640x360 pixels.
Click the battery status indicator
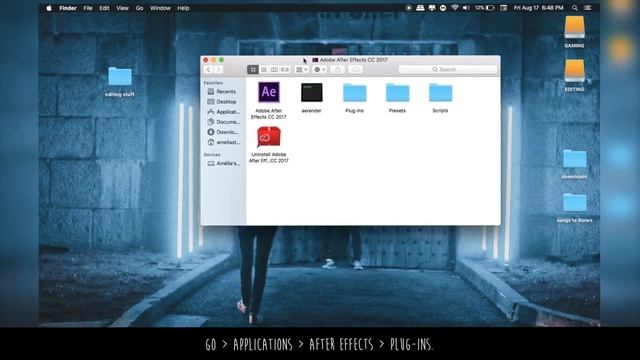coord(484,8)
